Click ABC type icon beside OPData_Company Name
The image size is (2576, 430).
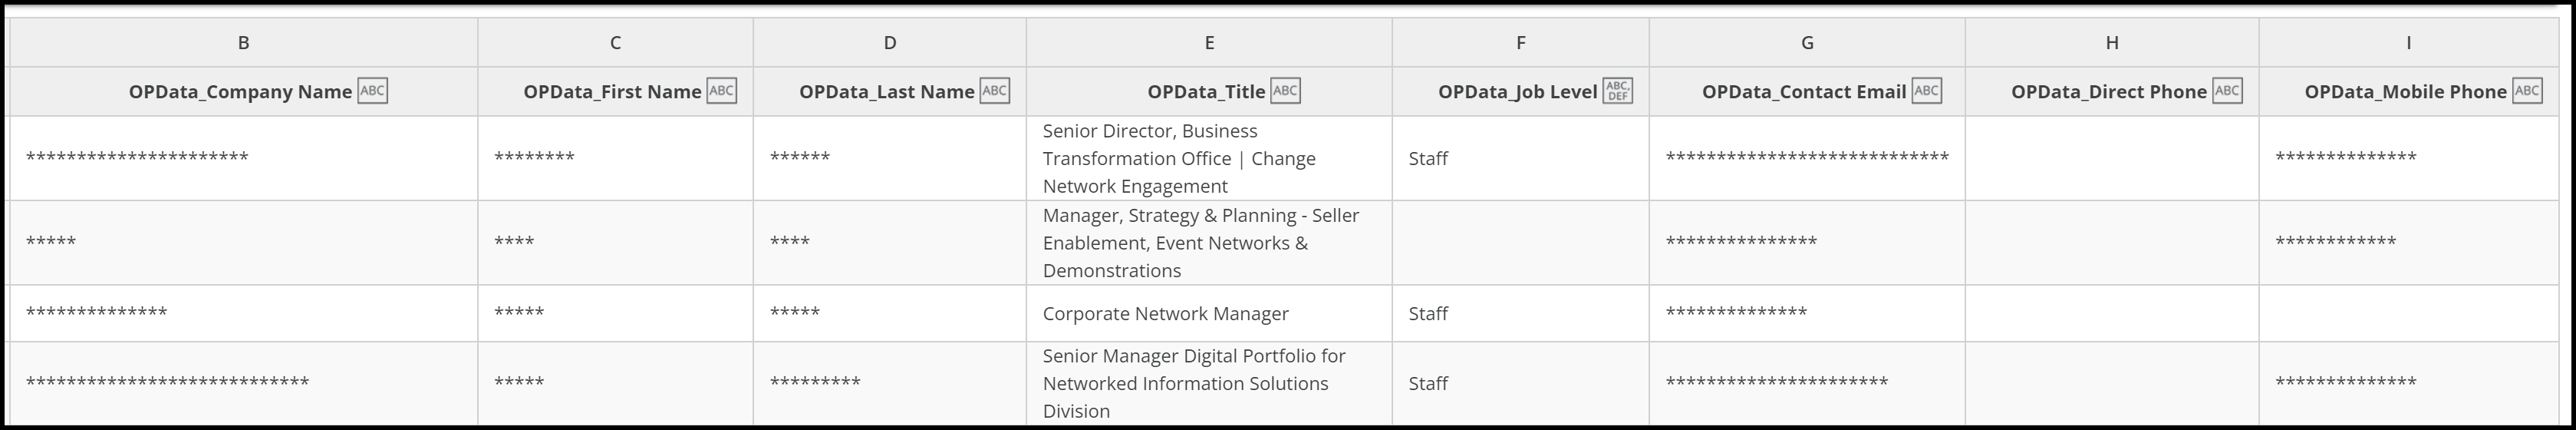tap(372, 91)
